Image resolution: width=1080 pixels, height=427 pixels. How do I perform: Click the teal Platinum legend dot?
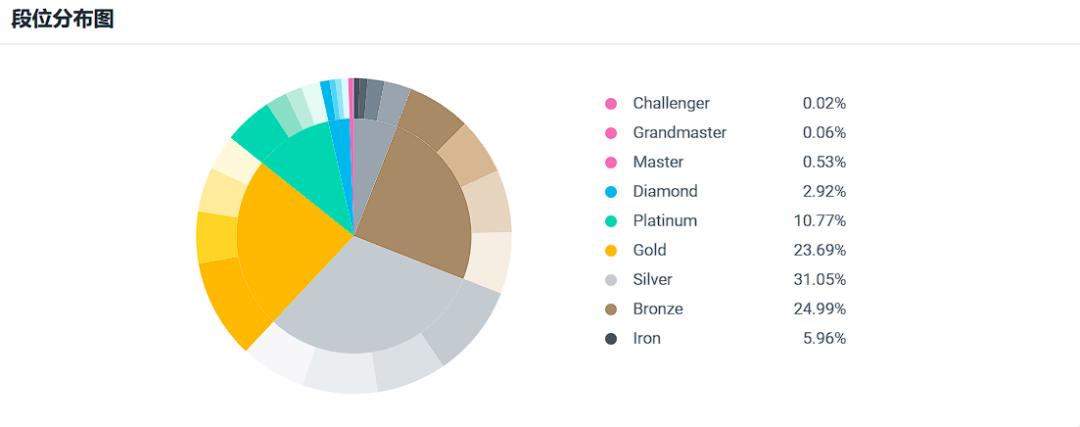[611, 221]
